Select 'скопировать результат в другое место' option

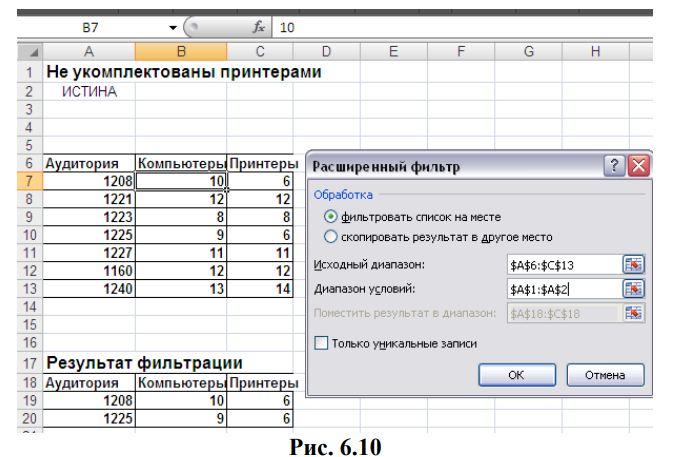point(332,237)
